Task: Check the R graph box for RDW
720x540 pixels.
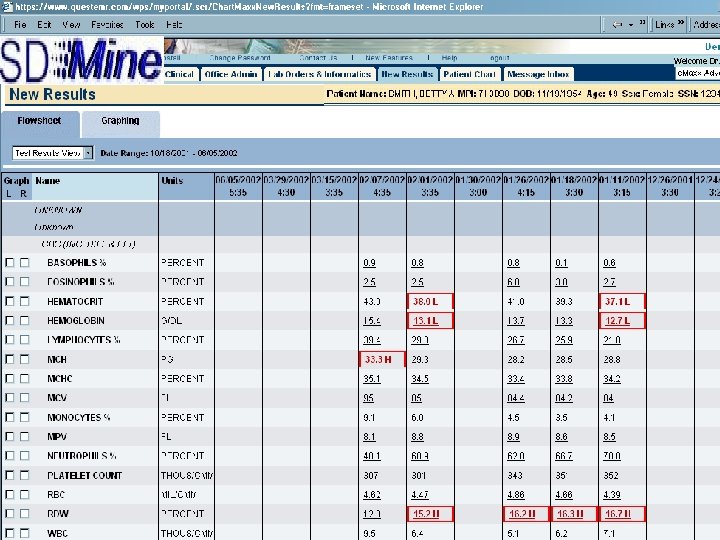Action: 24,513
